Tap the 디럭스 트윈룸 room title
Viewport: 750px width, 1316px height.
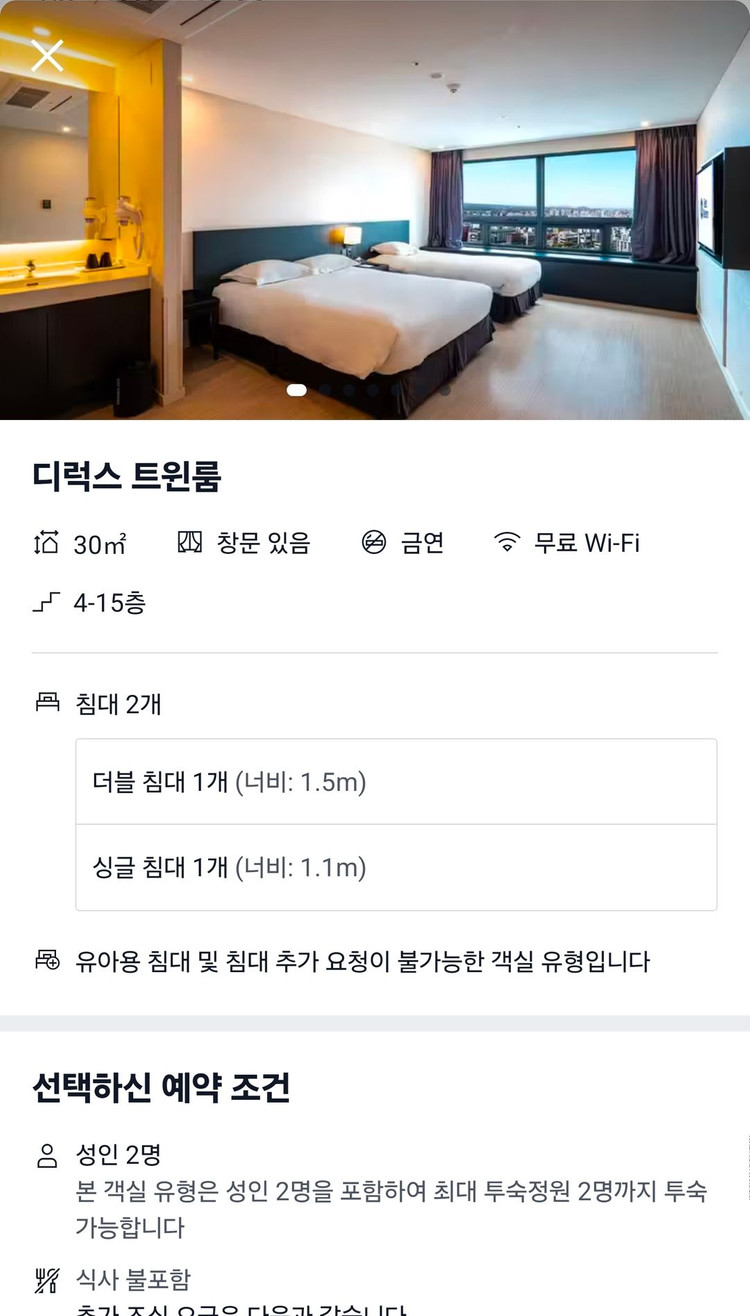pyautogui.click(x=126, y=476)
